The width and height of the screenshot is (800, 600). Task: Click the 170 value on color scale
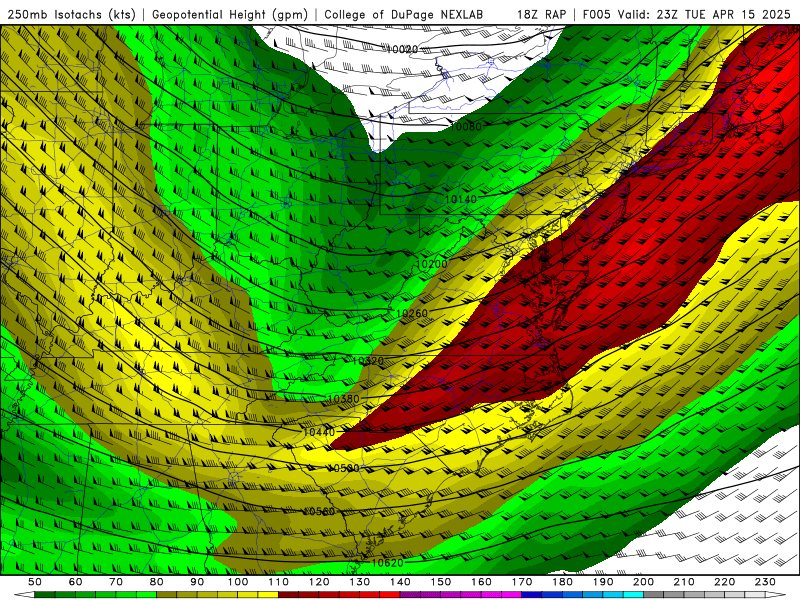click(522, 582)
